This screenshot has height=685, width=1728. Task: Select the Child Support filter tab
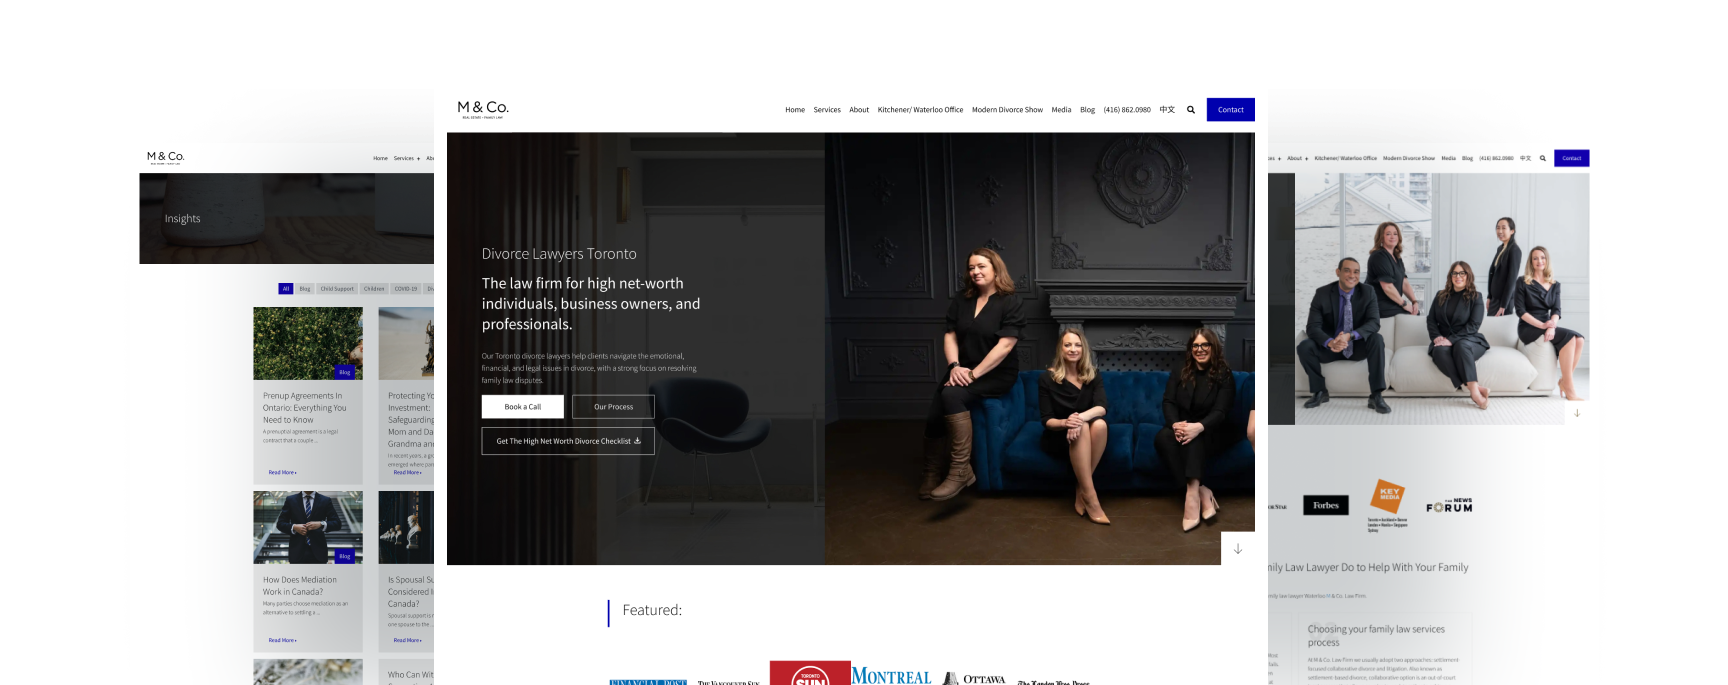pos(337,289)
